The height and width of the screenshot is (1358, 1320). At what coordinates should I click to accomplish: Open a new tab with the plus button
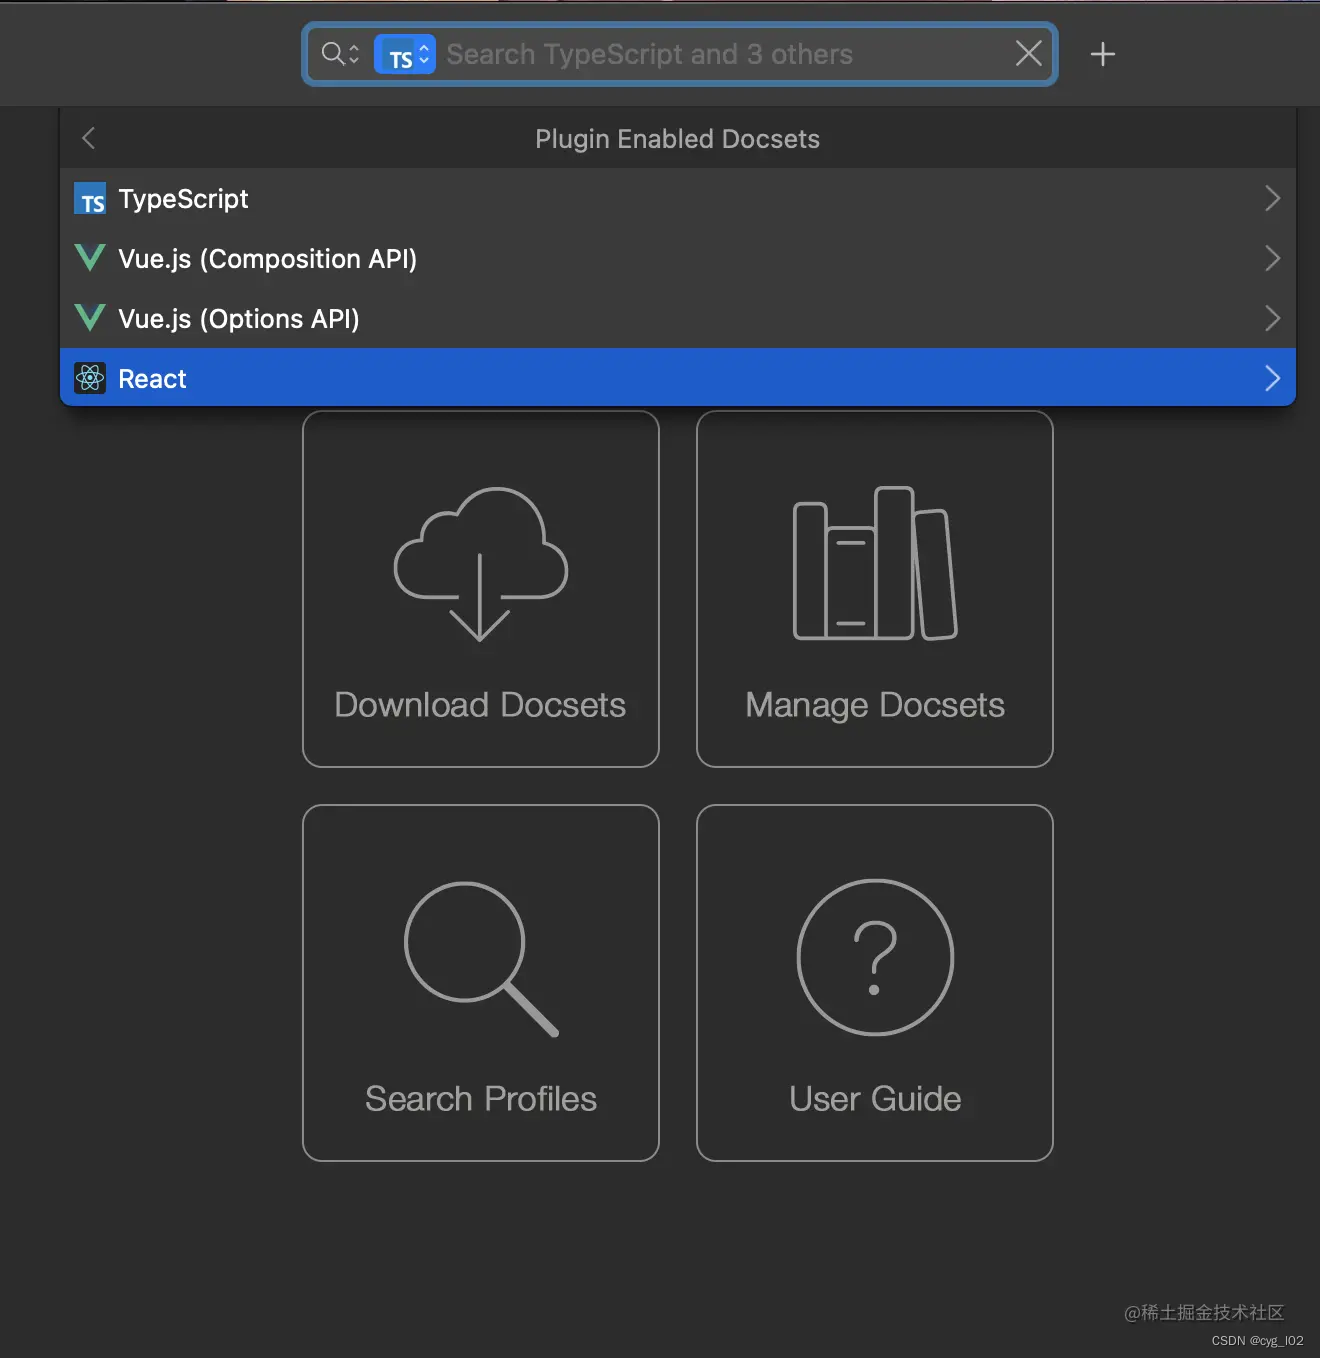(1102, 54)
